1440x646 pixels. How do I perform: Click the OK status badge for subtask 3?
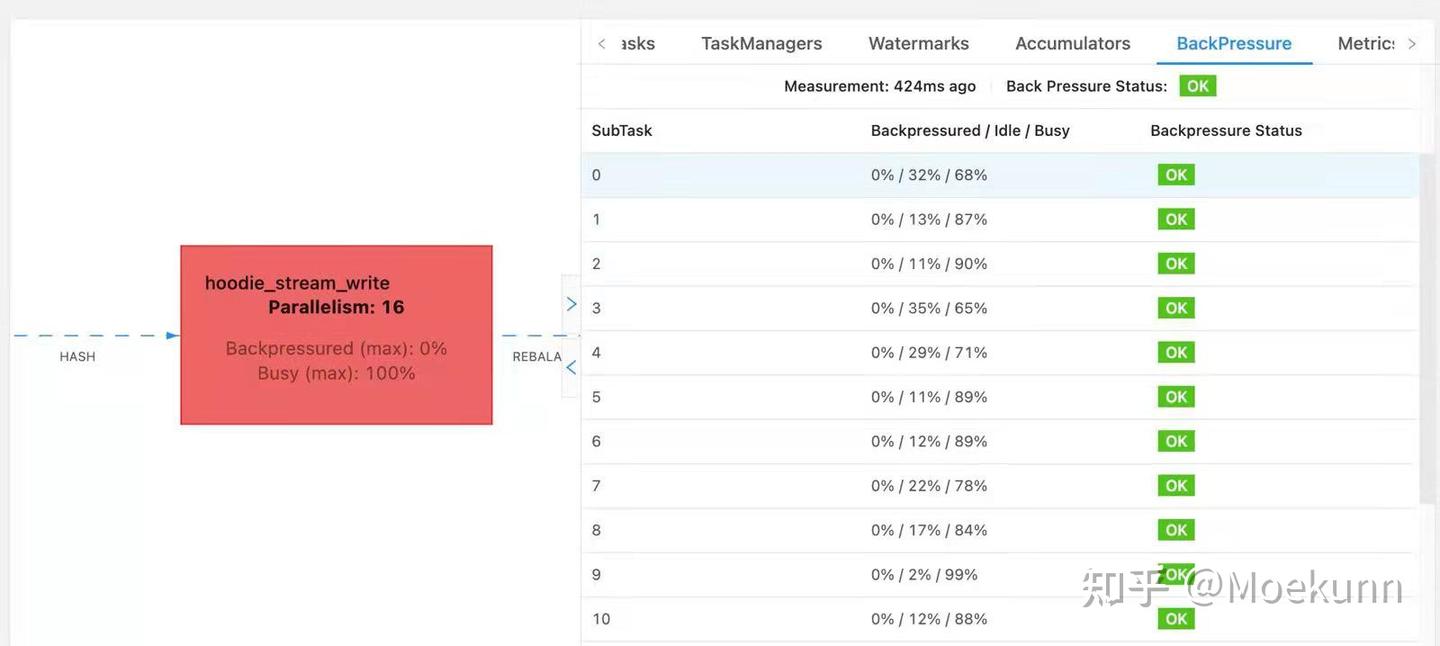(x=1176, y=308)
